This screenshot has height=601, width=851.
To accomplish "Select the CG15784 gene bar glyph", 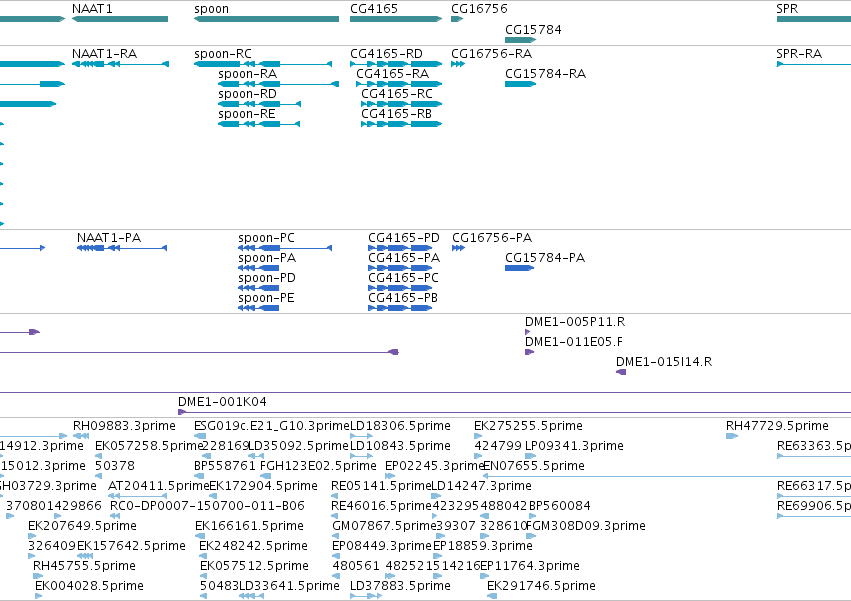I will click(520, 40).
